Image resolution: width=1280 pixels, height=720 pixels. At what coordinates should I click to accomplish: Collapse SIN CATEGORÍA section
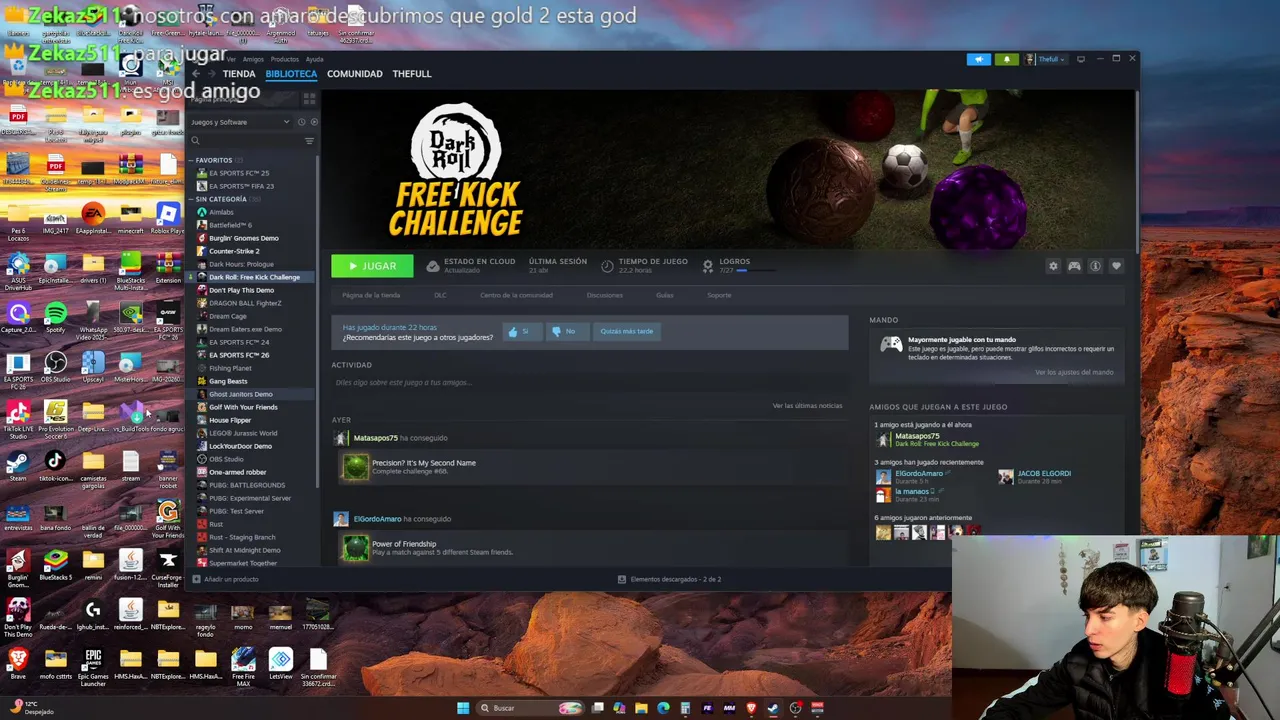[190, 199]
